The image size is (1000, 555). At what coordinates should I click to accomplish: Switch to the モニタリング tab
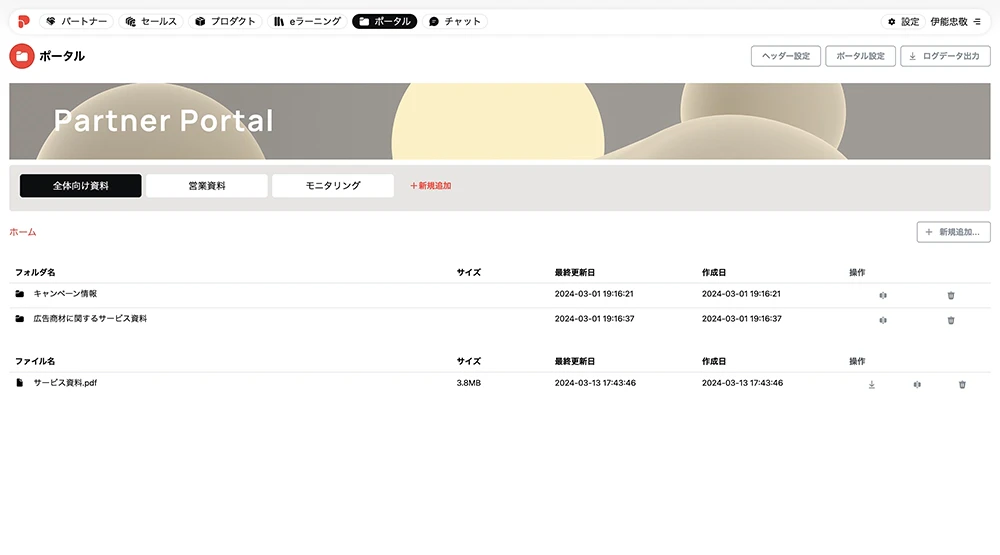[333, 186]
